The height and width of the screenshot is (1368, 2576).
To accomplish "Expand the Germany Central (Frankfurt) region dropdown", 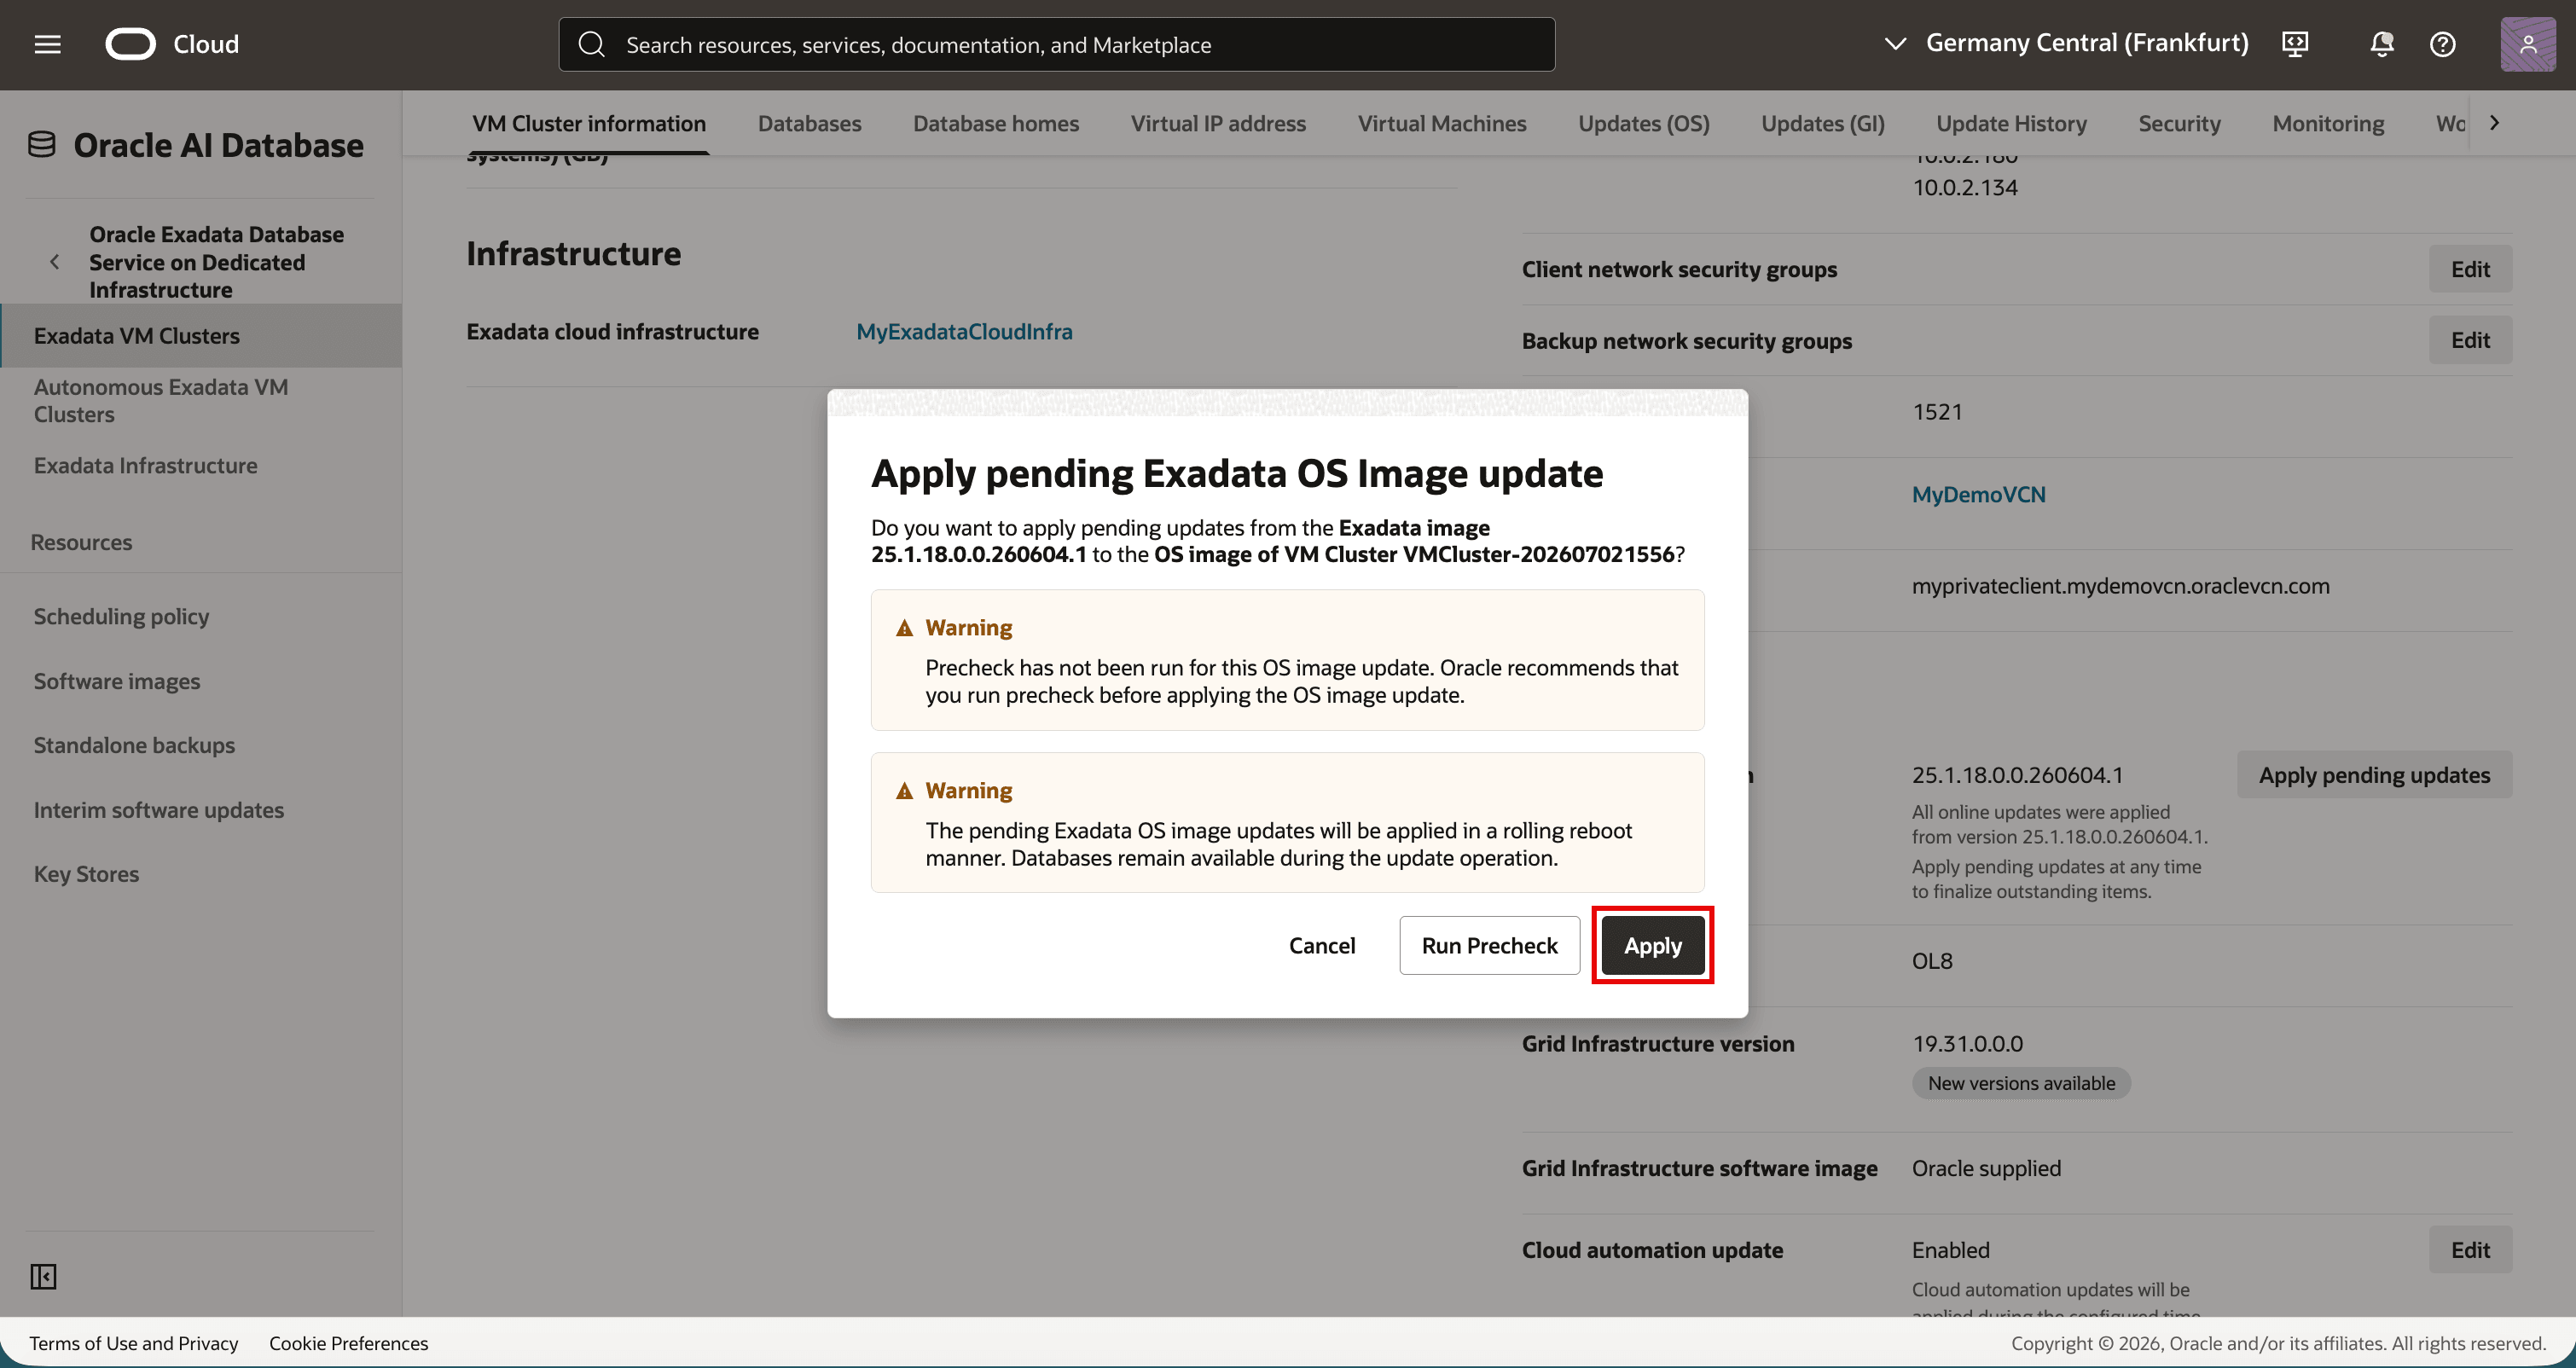I will tap(2066, 43).
